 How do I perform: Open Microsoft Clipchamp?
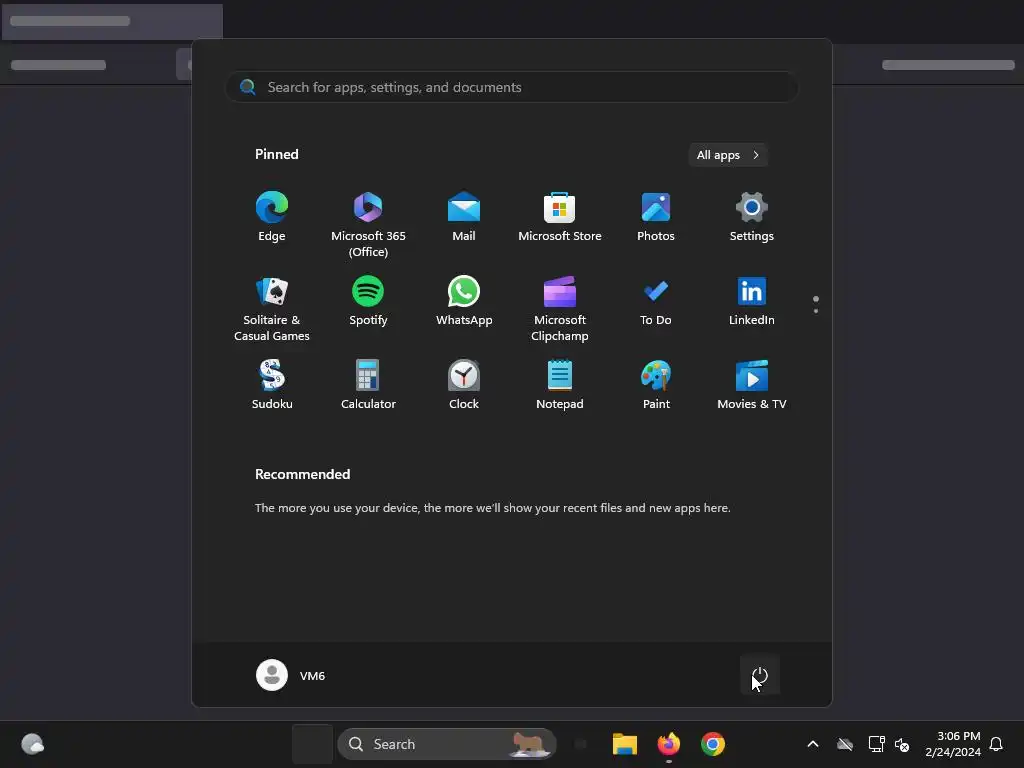coord(560,308)
